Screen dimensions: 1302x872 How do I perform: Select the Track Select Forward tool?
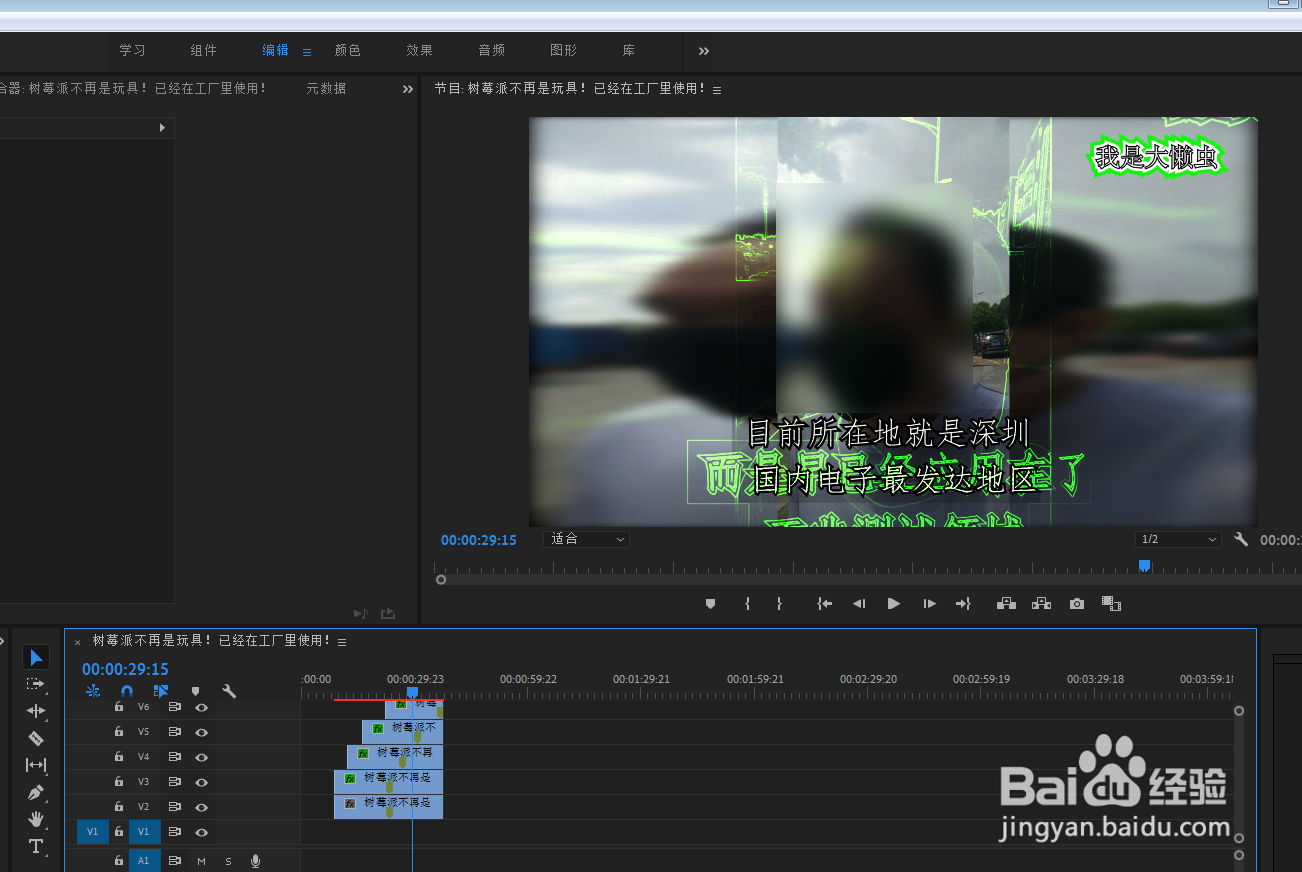point(36,684)
